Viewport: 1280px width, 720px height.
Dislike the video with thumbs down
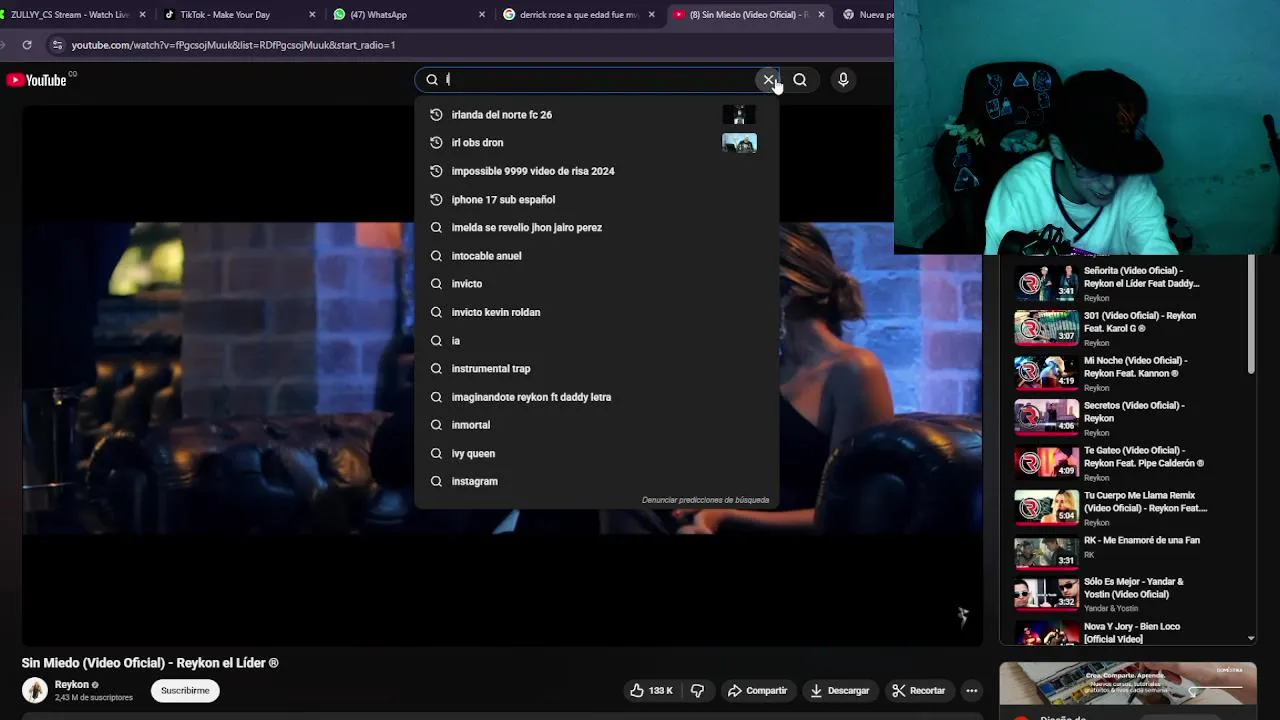point(698,691)
